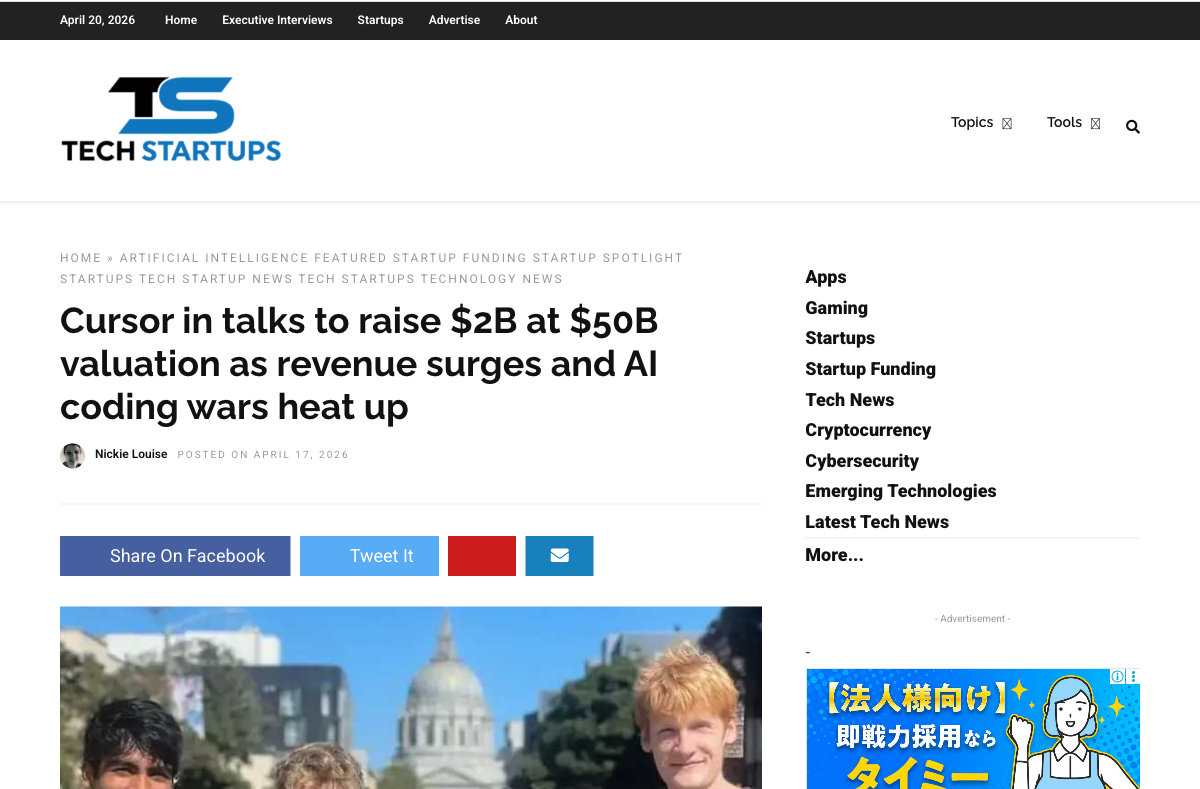The image size is (1200, 789).
Task: Click FEATURED breadcrumb category
Action: click(351, 258)
